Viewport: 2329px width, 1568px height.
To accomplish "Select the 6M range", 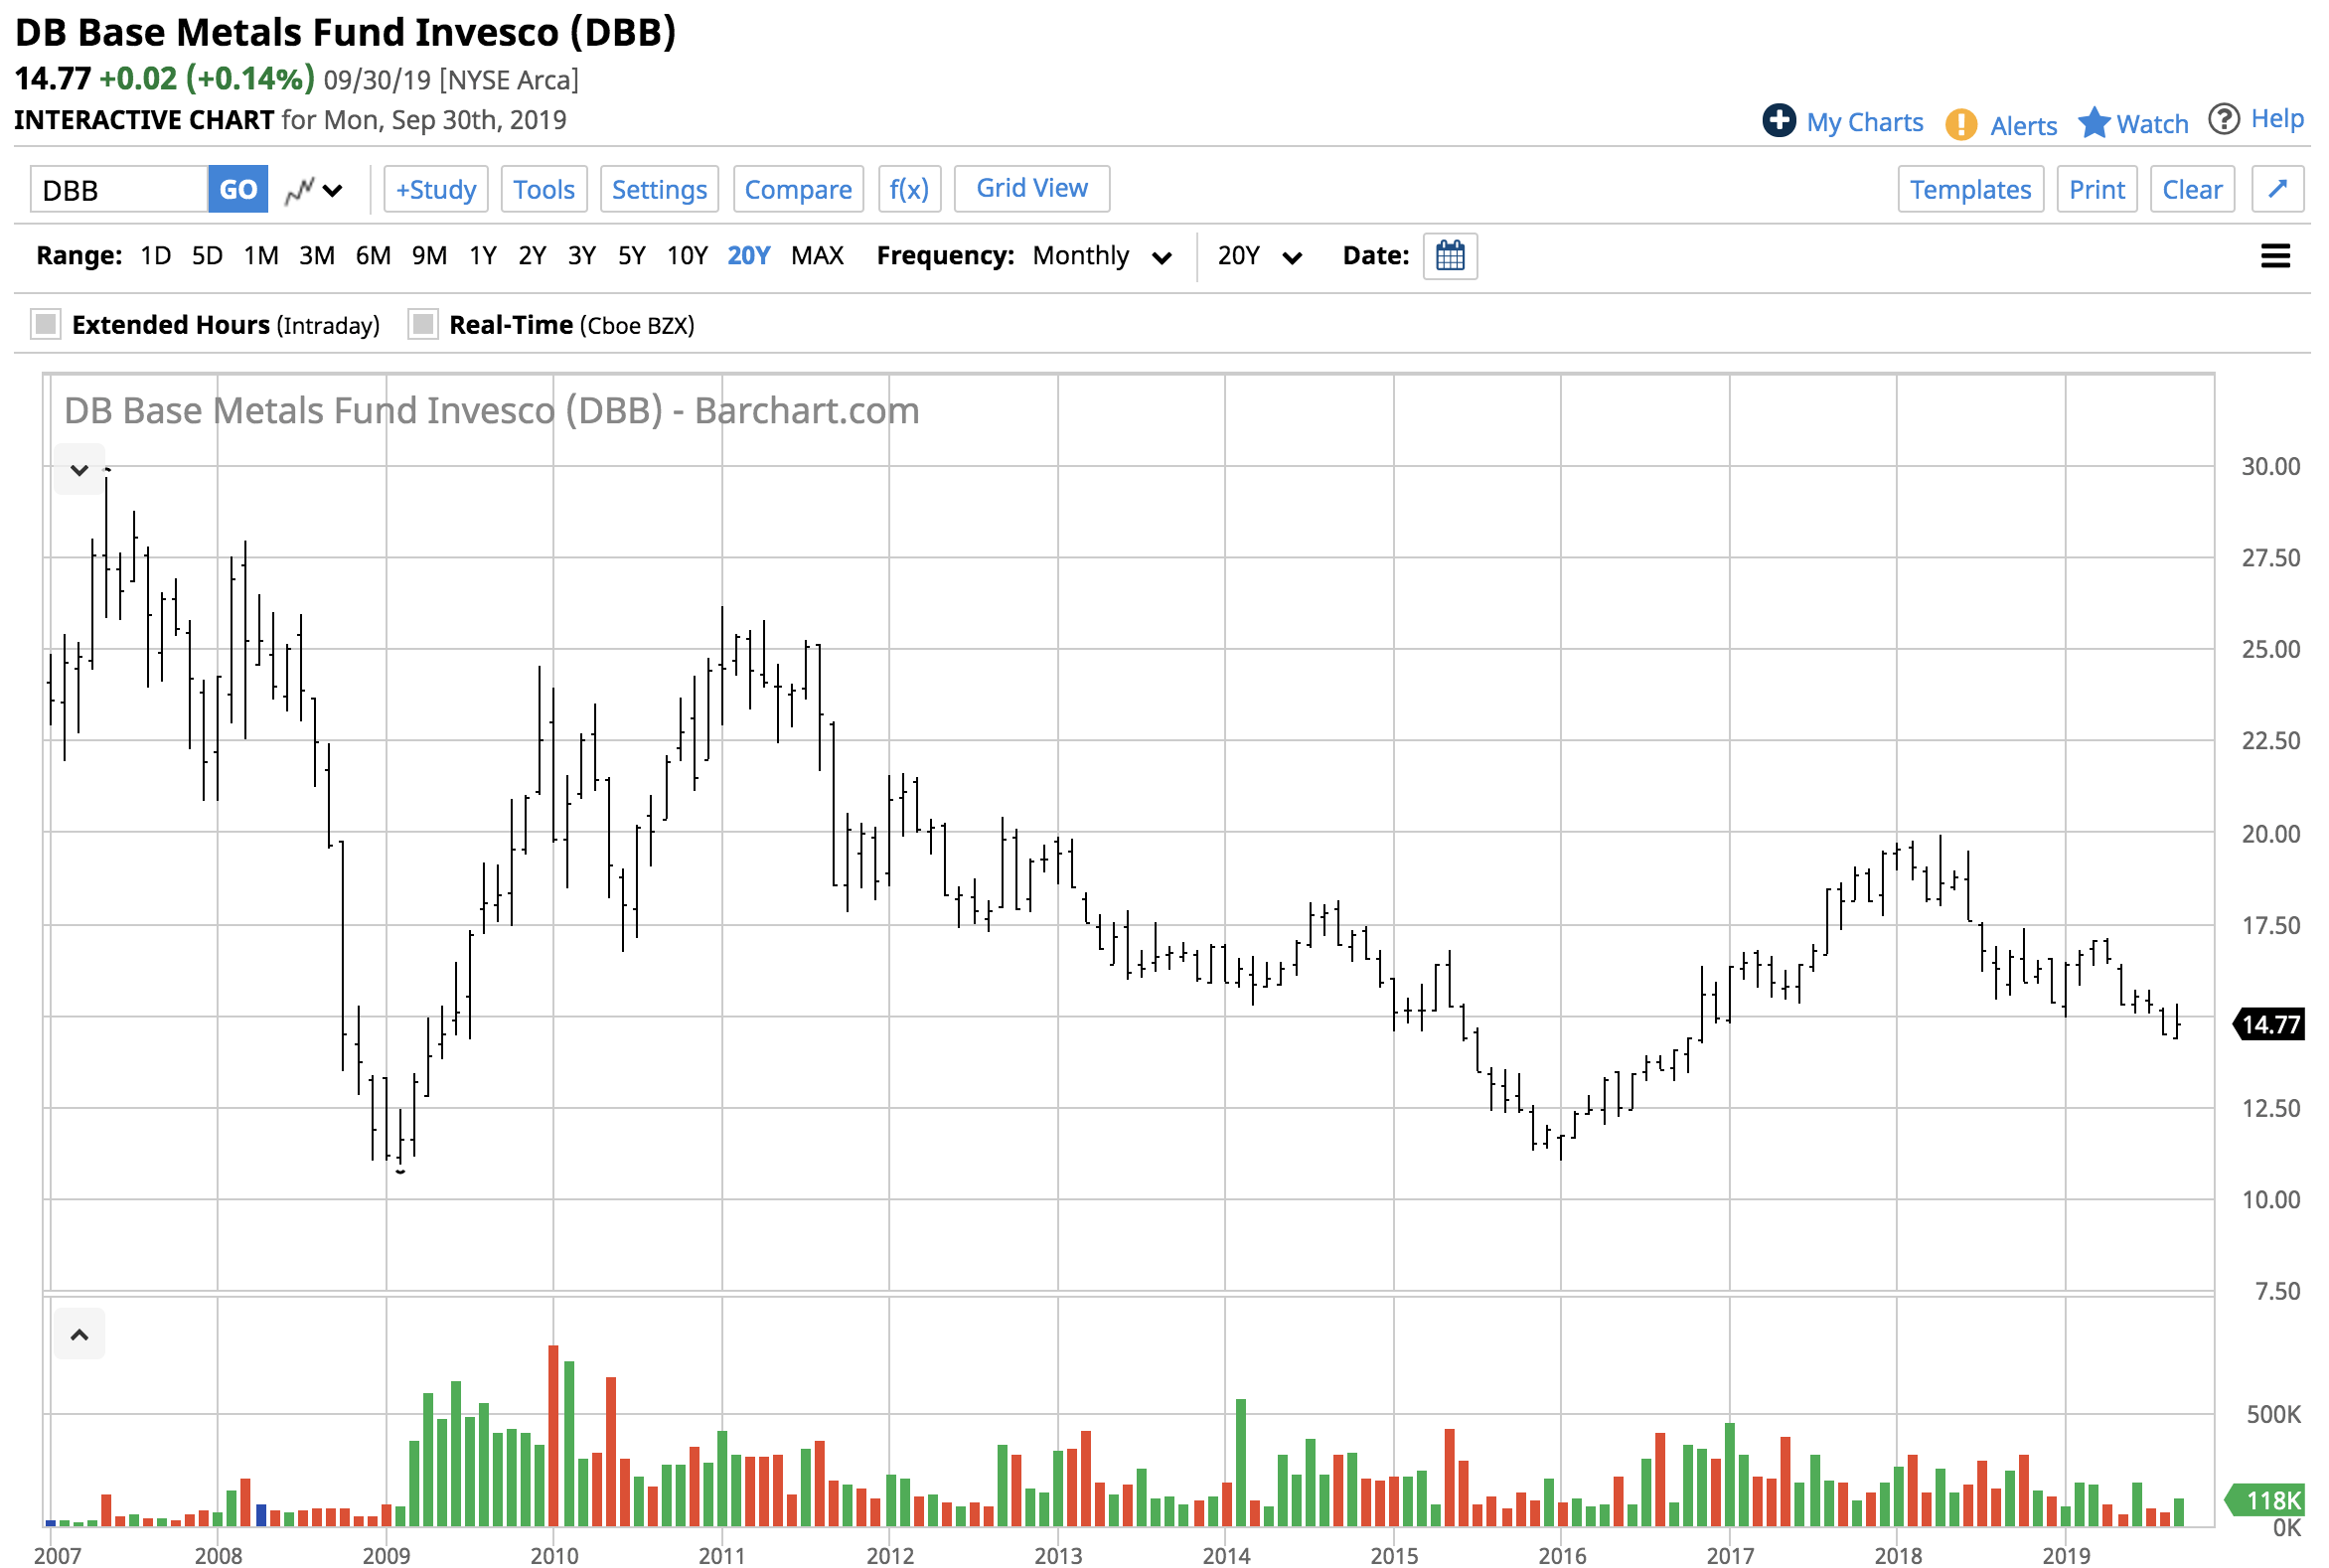I will 373,256.
